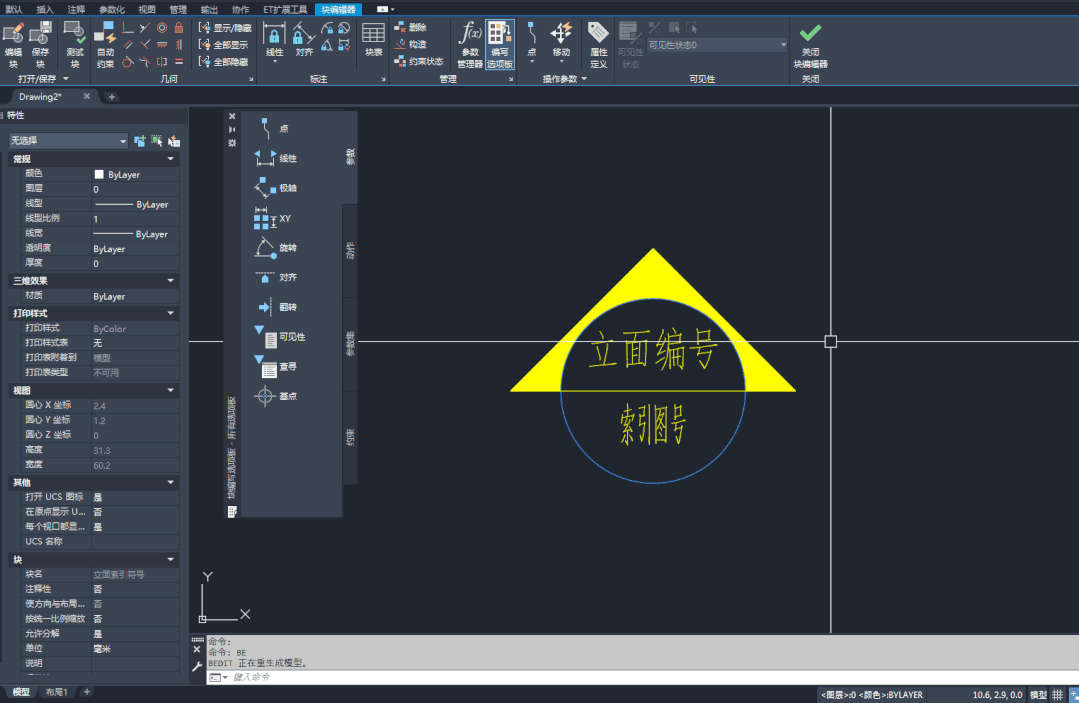Select the 点 parameter in authoring palette

273,128
